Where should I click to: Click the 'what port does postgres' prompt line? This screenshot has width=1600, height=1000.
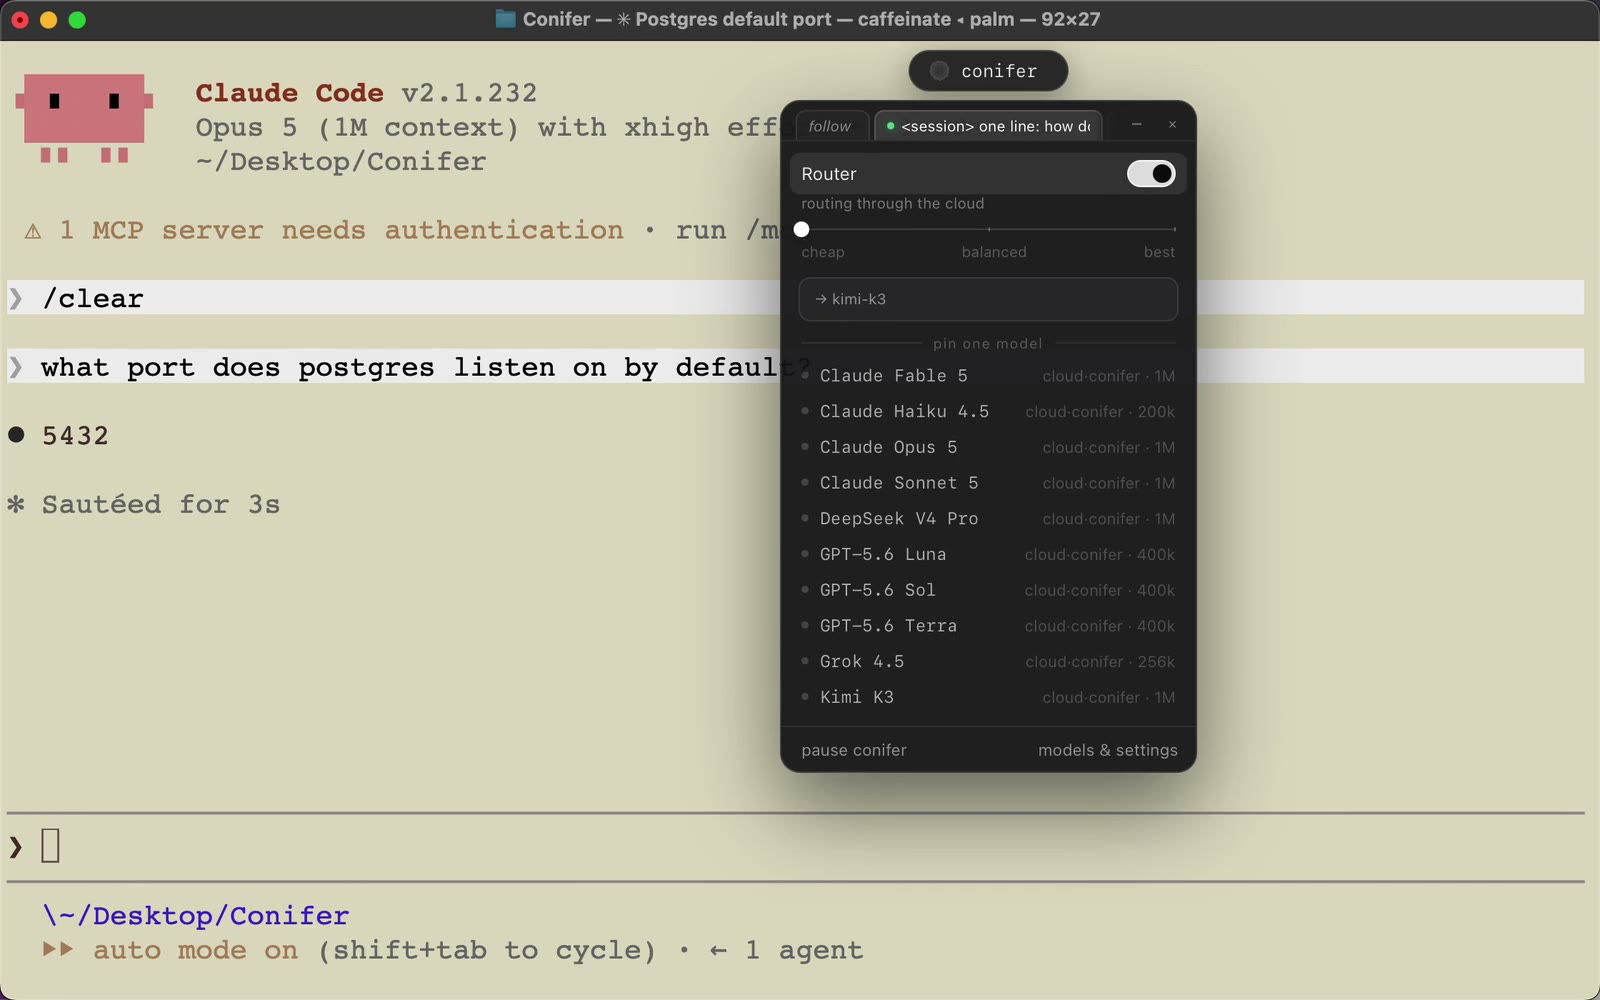[795, 367]
